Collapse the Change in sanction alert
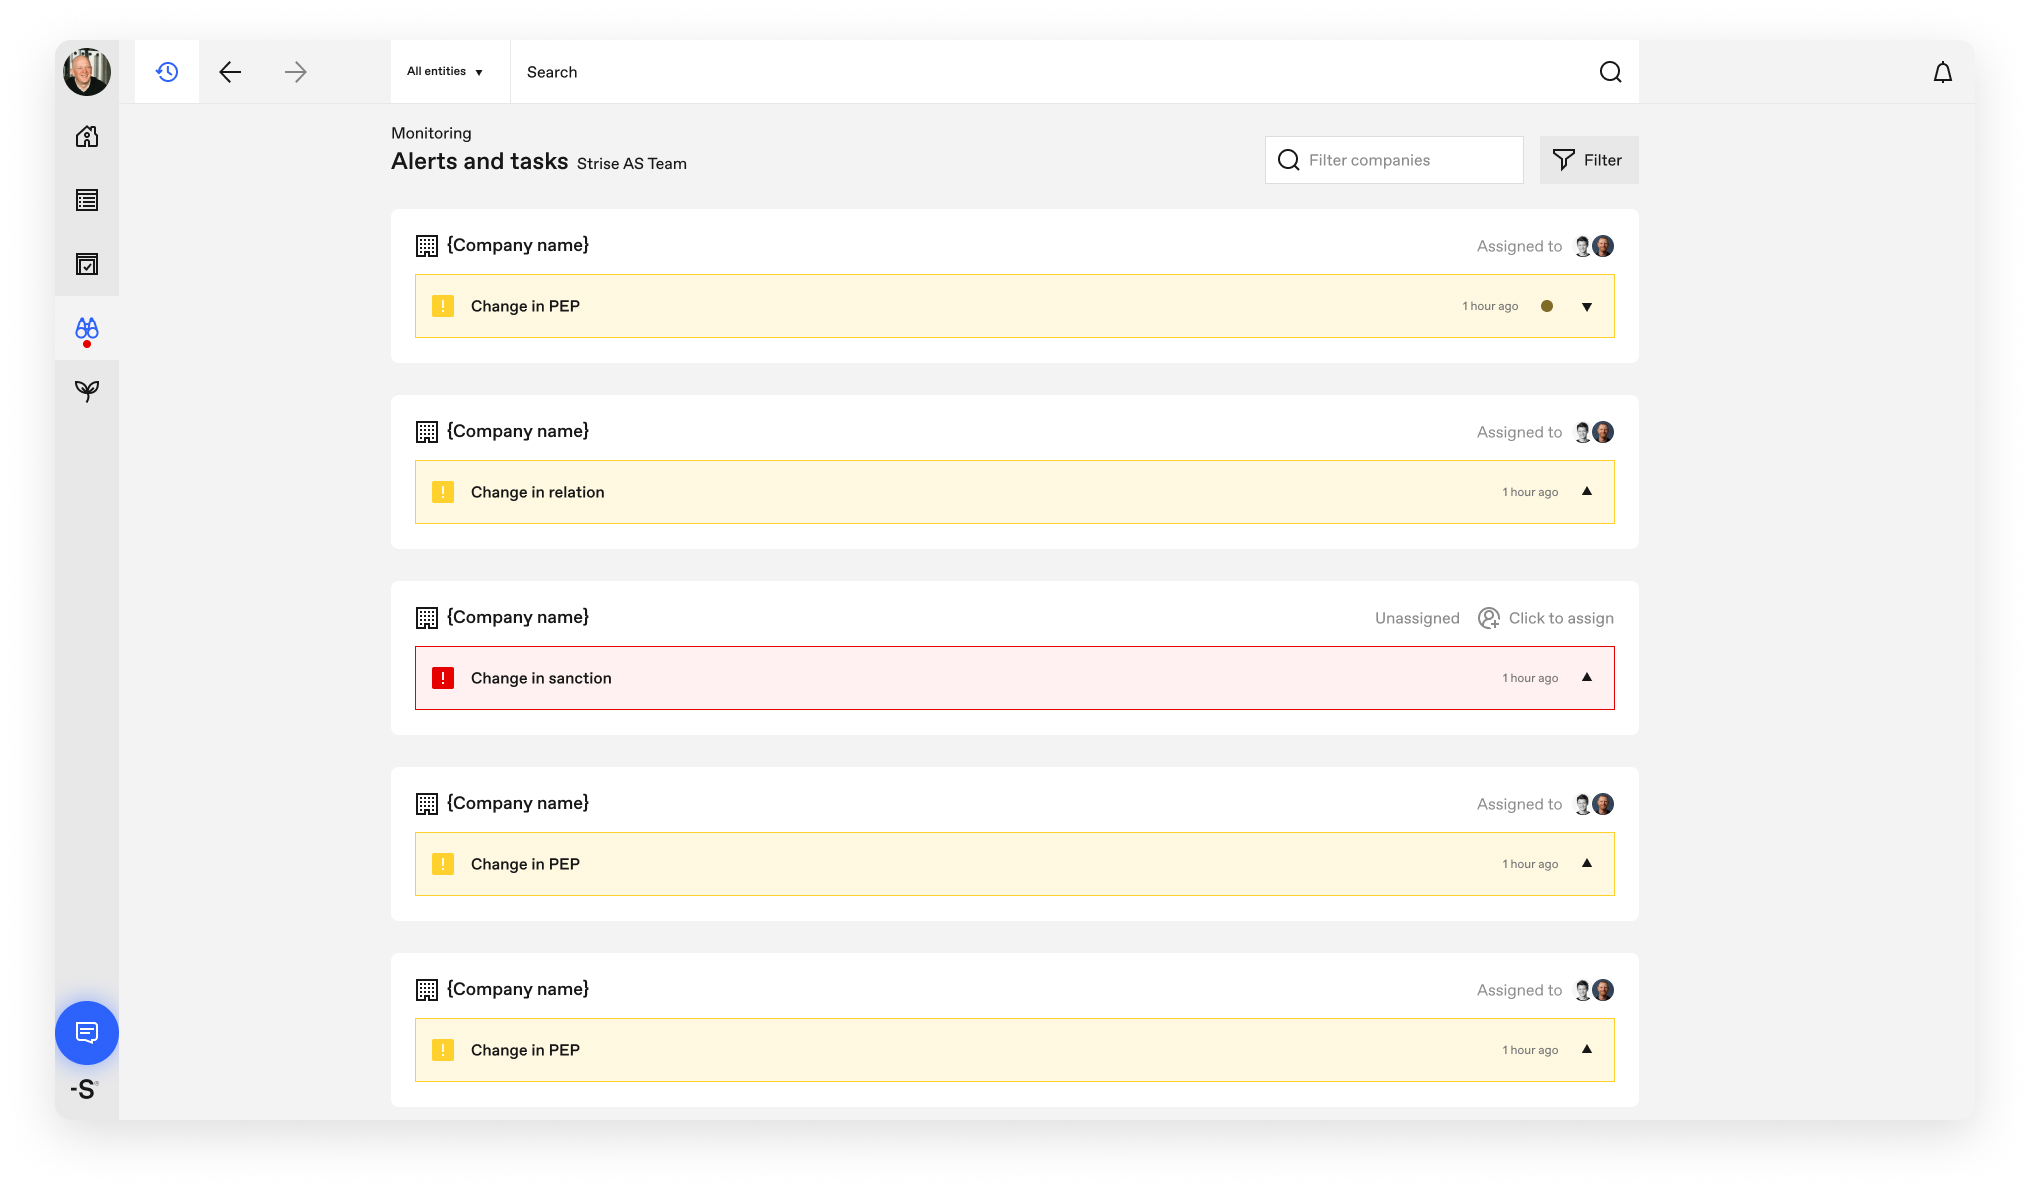Viewport: 2030px width, 1190px height. 1587,677
